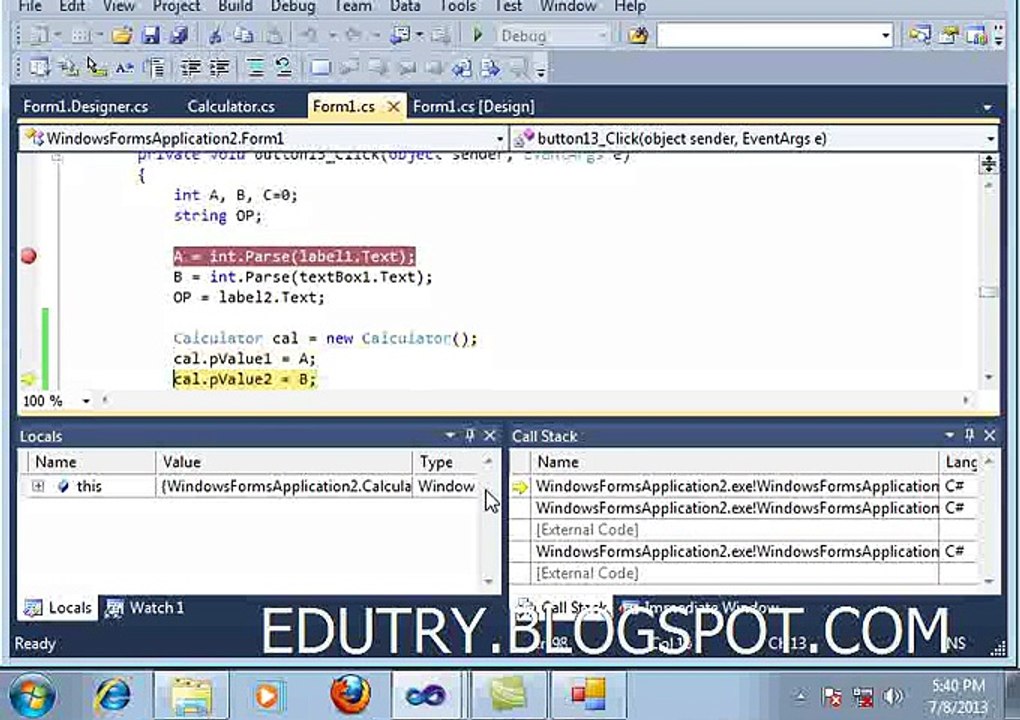
Task: Open the Object Browser toolbar icon
Action: click(x=976, y=35)
